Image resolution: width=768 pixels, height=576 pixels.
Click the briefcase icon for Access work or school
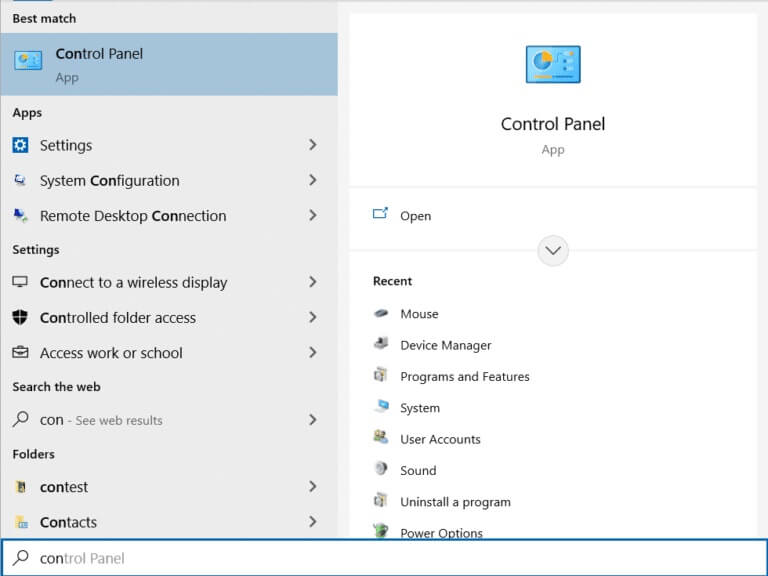(x=20, y=352)
